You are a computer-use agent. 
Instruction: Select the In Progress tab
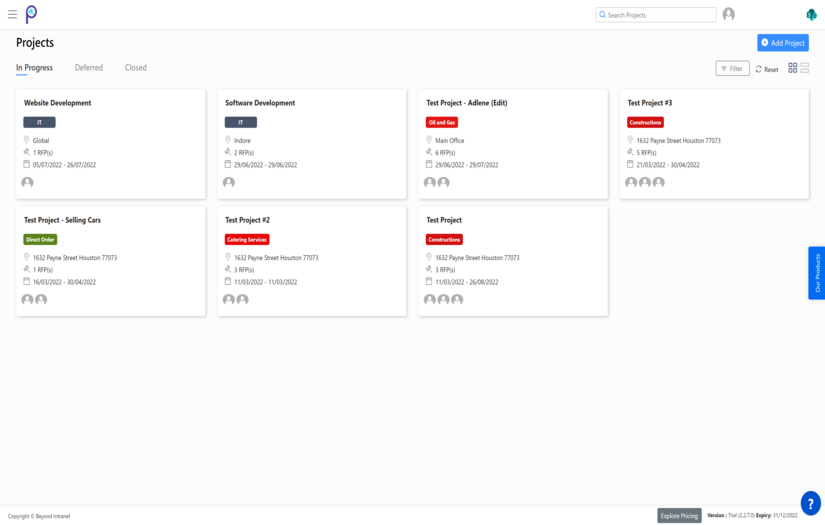pos(34,67)
